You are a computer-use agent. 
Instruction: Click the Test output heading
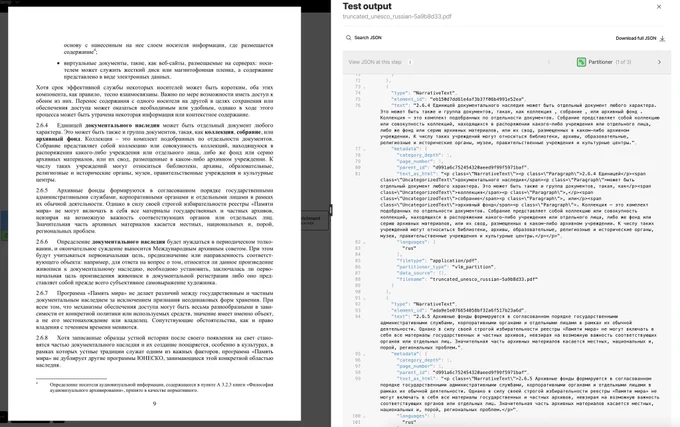click(x=367, y=6)
